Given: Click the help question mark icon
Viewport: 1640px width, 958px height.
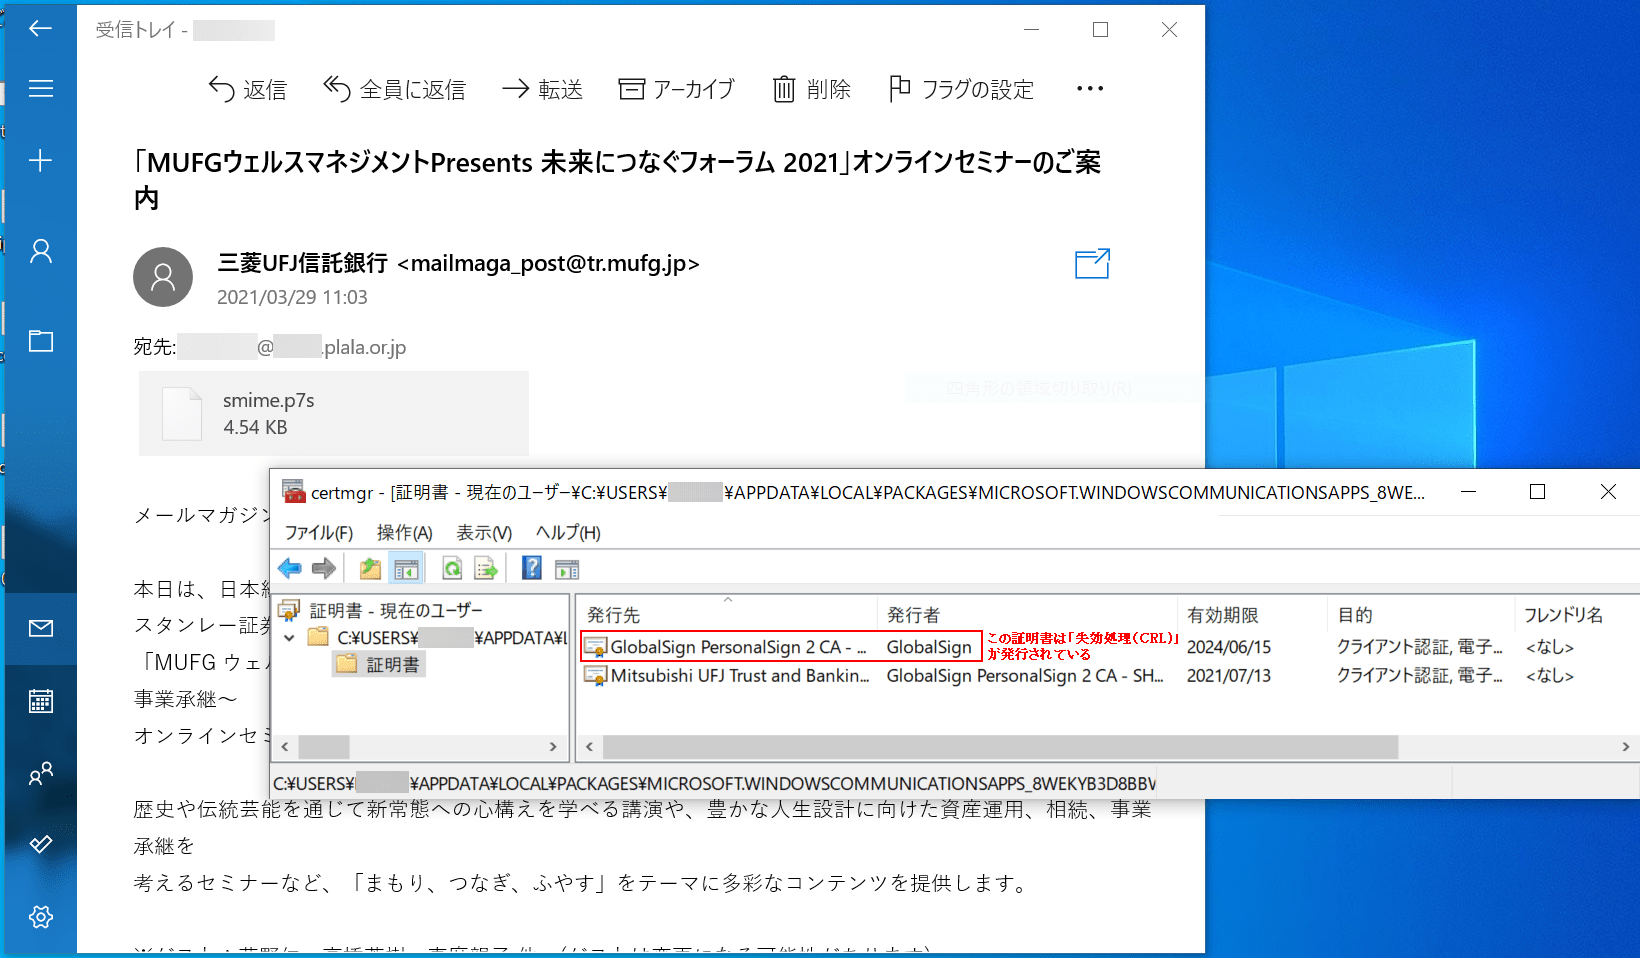Looking at the screenshot, I should click(532, 569).
